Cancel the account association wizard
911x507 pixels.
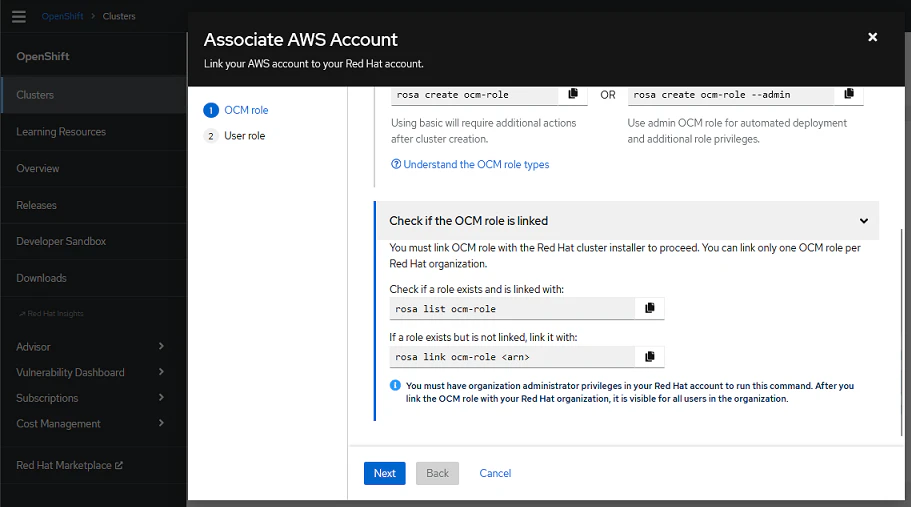[x=495, y=473]
